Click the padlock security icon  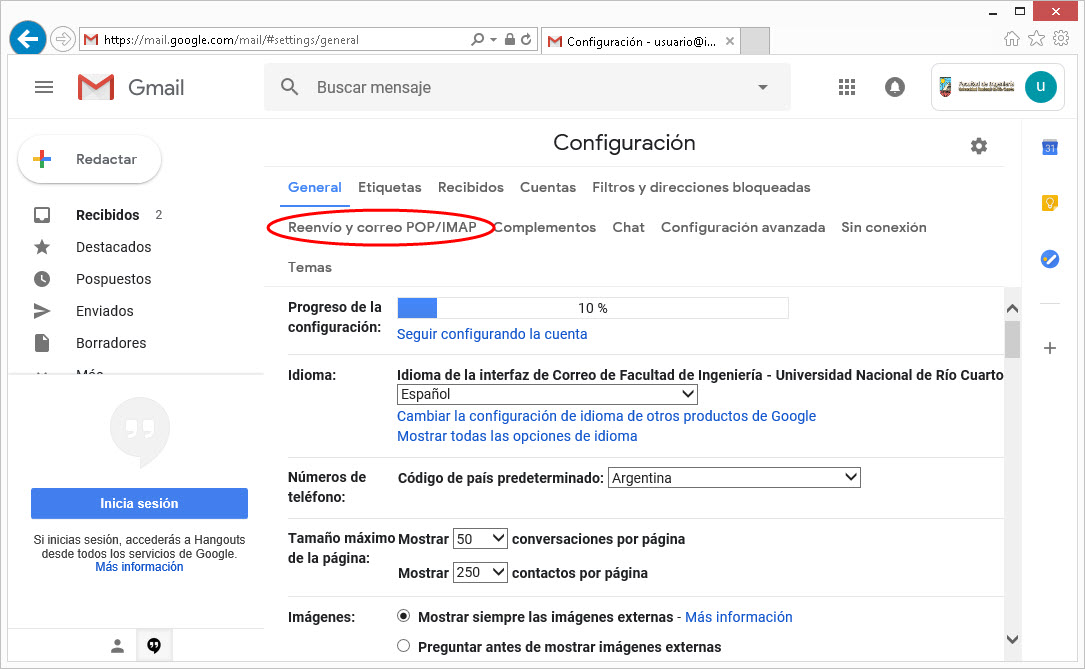tap(509, 39)
